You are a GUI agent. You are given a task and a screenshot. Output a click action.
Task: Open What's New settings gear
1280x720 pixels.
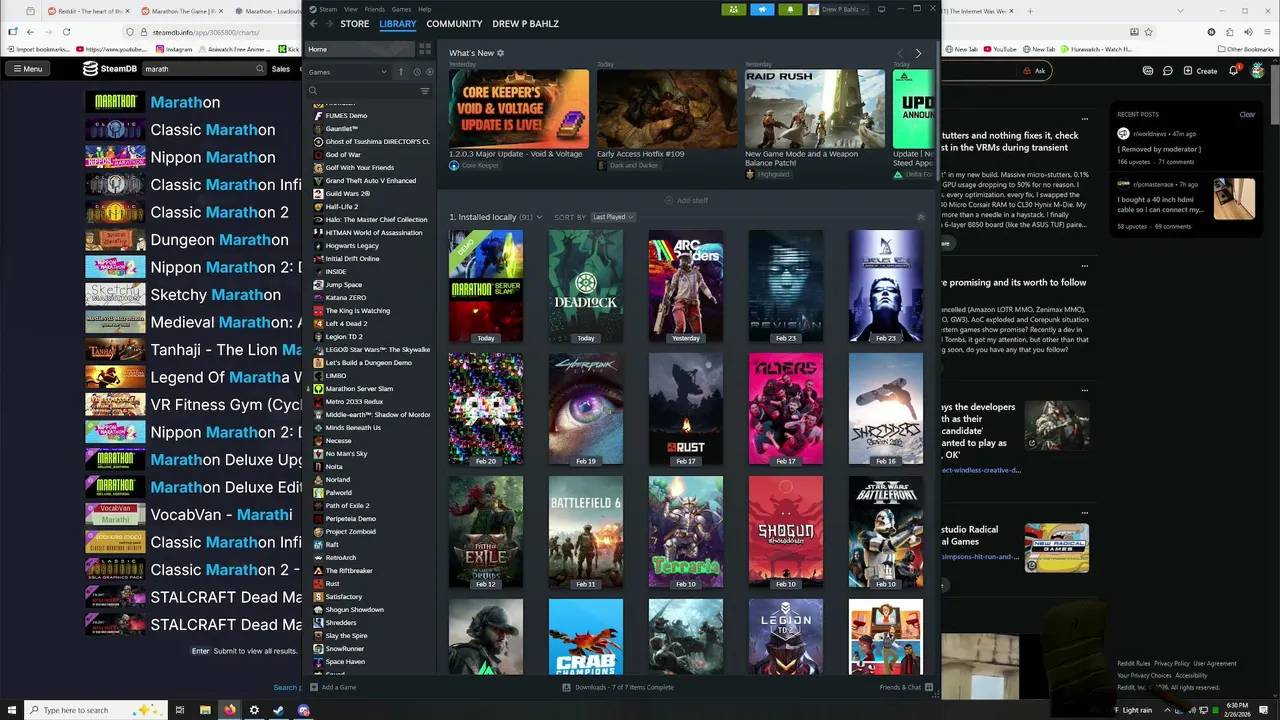click(x=501, y=53)
